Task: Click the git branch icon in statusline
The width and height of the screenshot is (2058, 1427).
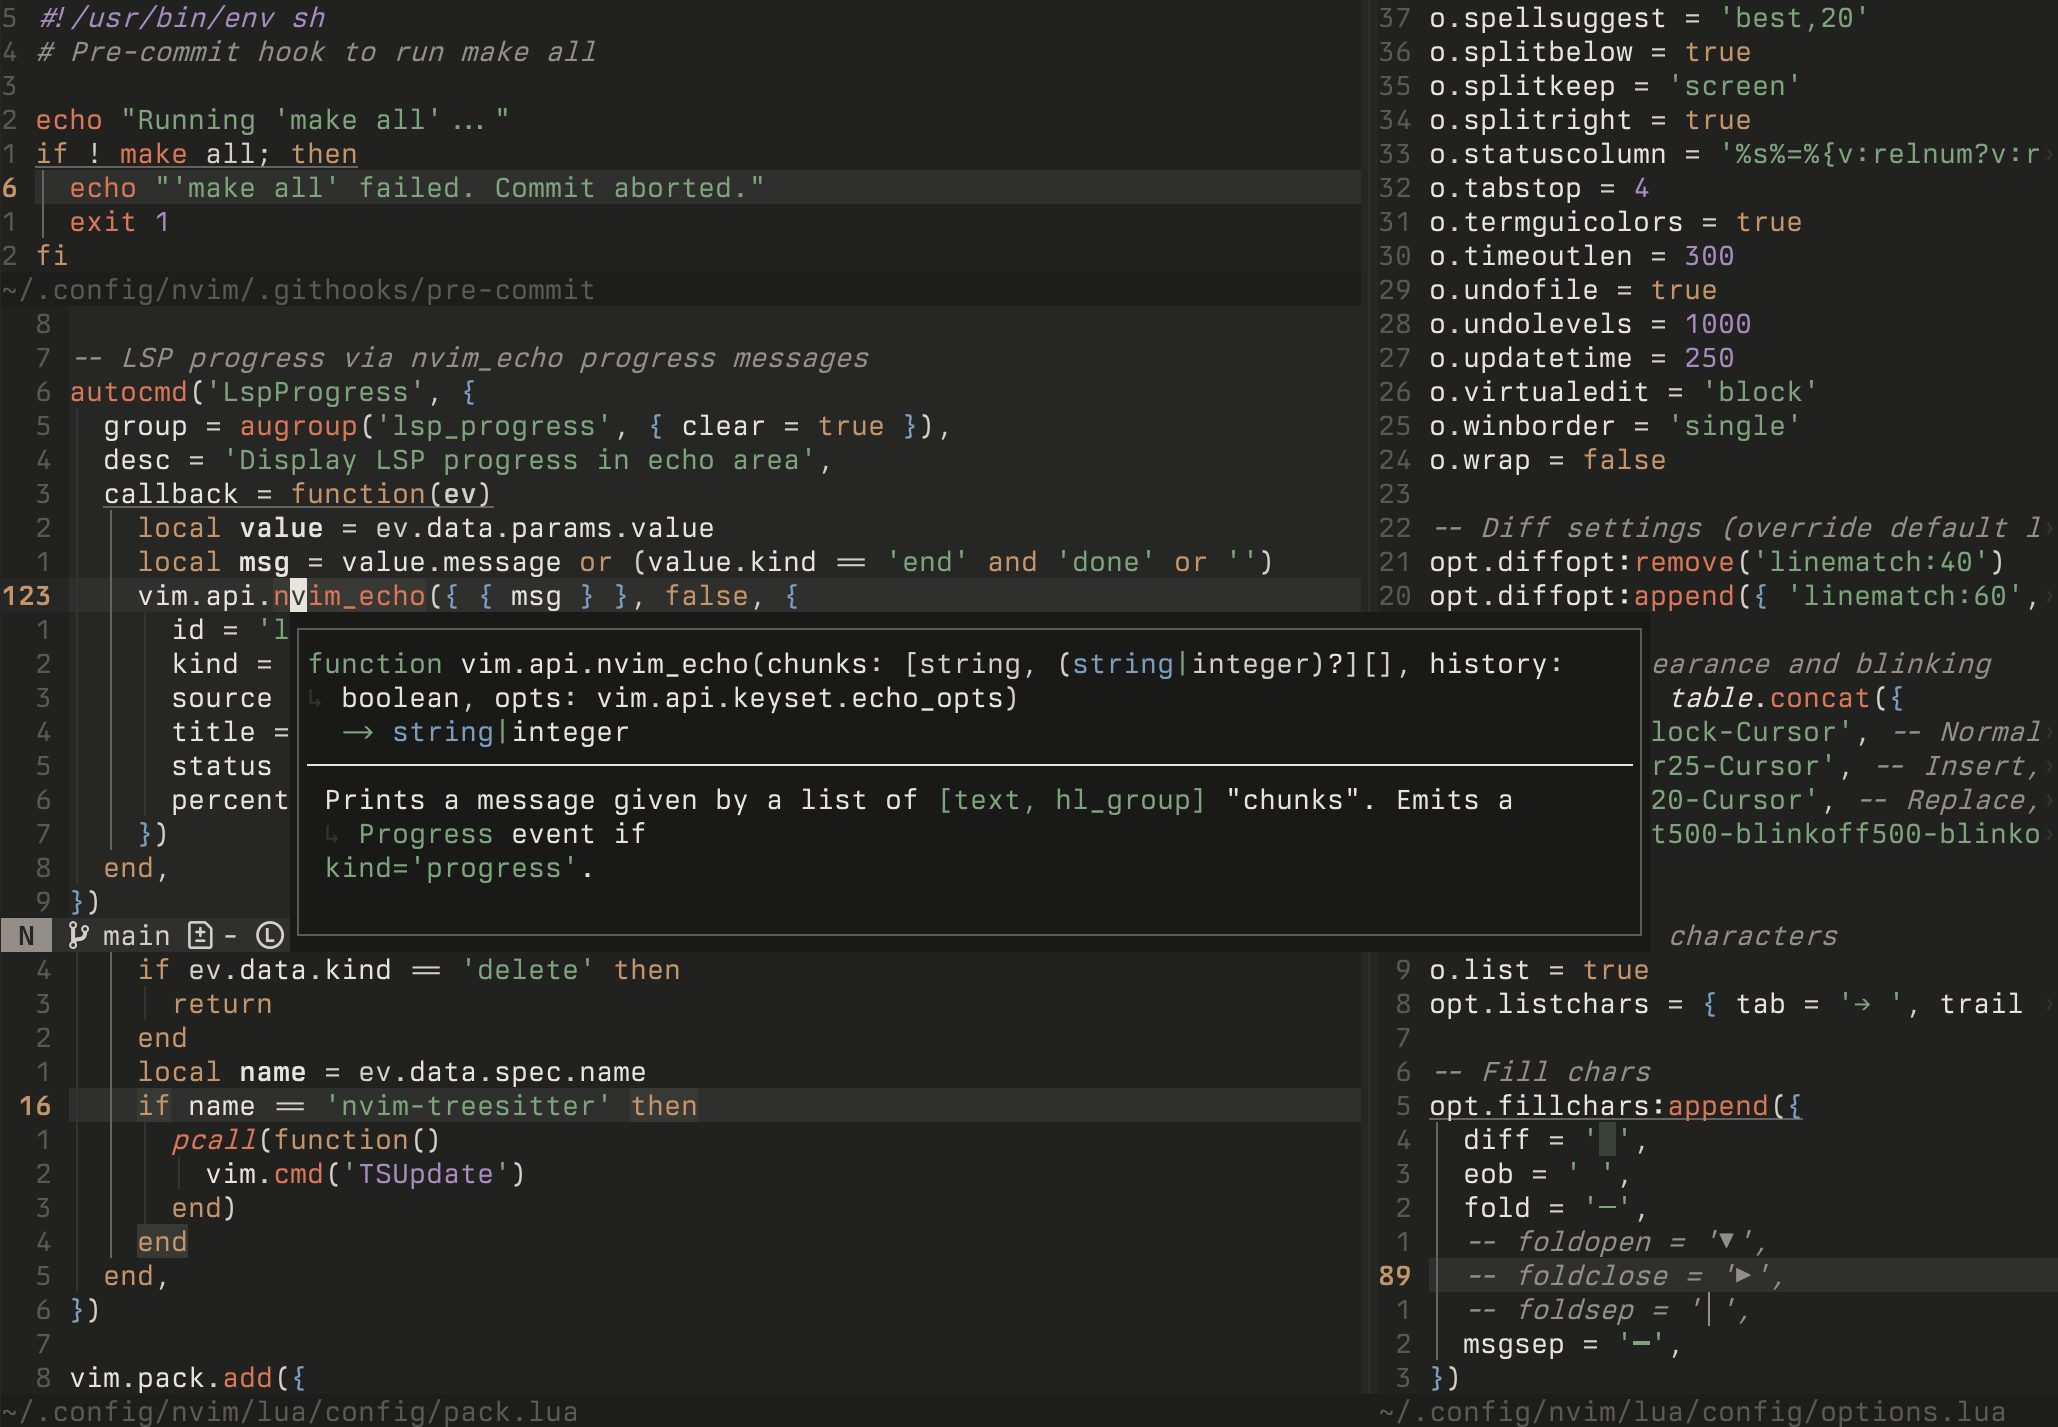Action: click(x=78, y=936)
